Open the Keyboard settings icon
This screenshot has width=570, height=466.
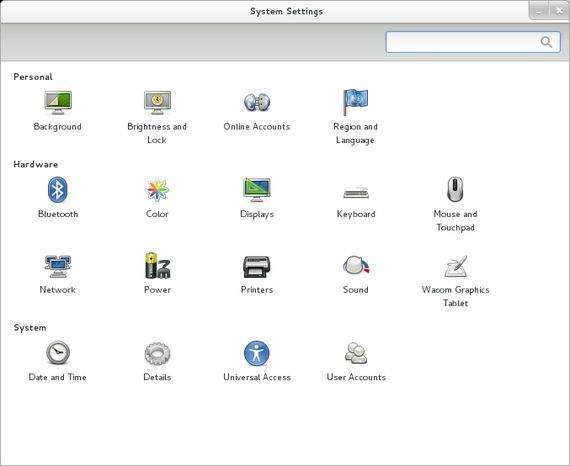(x=356, y=192)
